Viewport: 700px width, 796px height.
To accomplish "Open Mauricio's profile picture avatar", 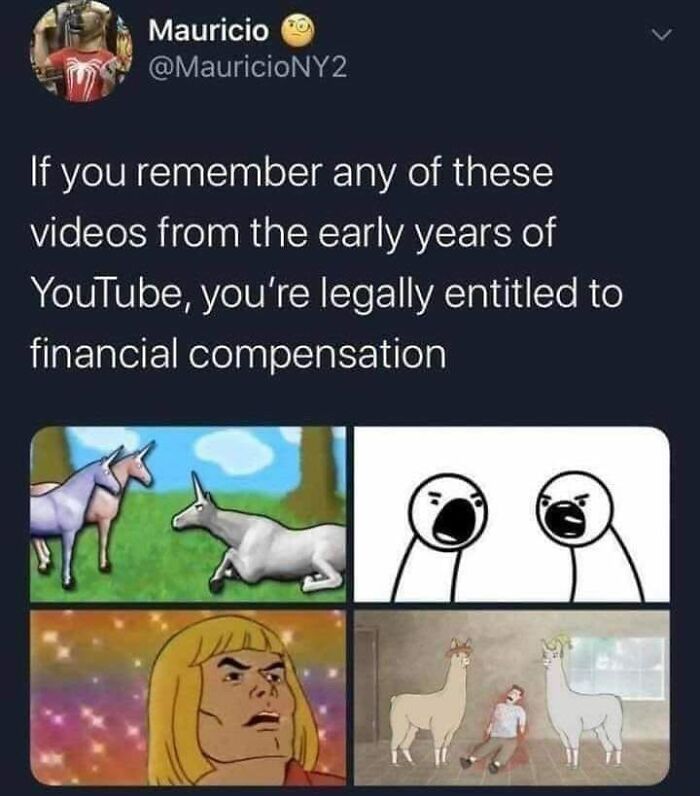I will 82,52.
